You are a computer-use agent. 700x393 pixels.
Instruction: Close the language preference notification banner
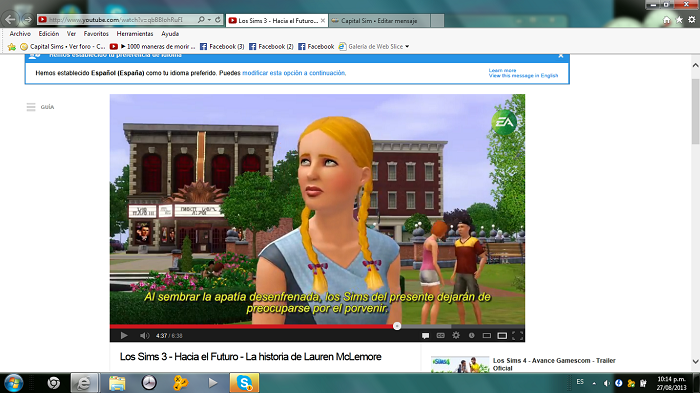coord(561,56)
